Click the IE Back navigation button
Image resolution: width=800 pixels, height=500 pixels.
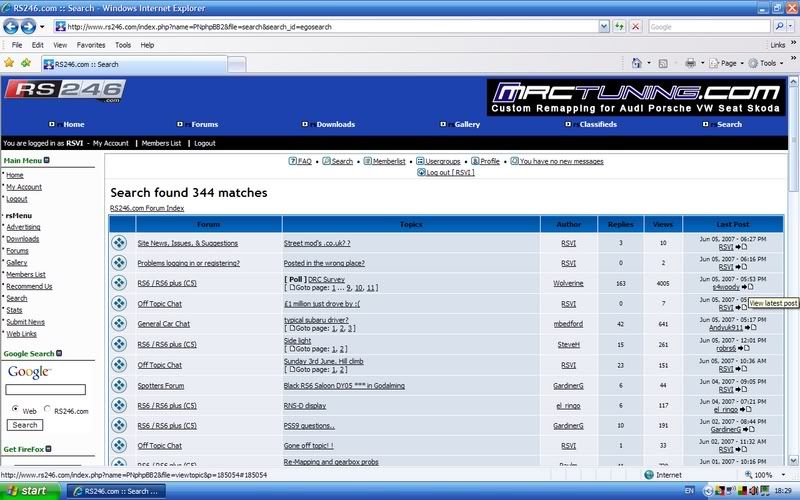coord(11,26)
